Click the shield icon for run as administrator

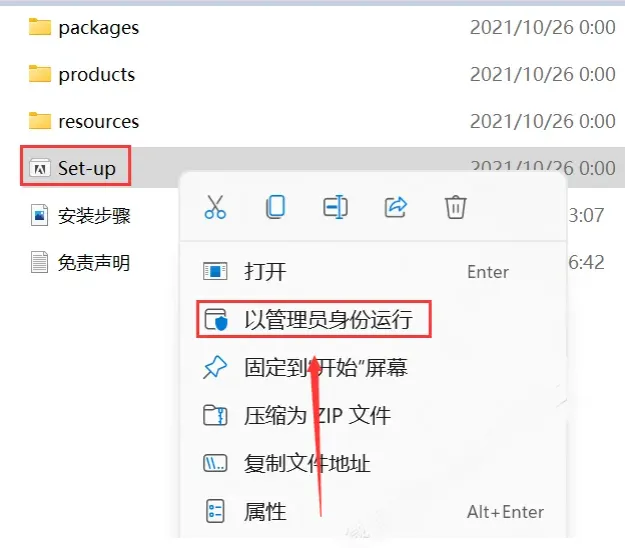coord(216,320)
